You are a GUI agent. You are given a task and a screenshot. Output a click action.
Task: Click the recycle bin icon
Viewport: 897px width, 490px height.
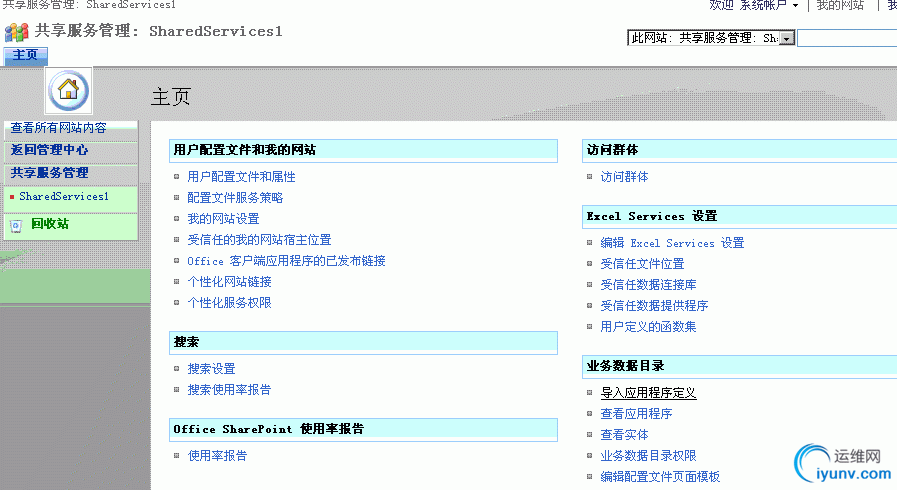[16, 225]
